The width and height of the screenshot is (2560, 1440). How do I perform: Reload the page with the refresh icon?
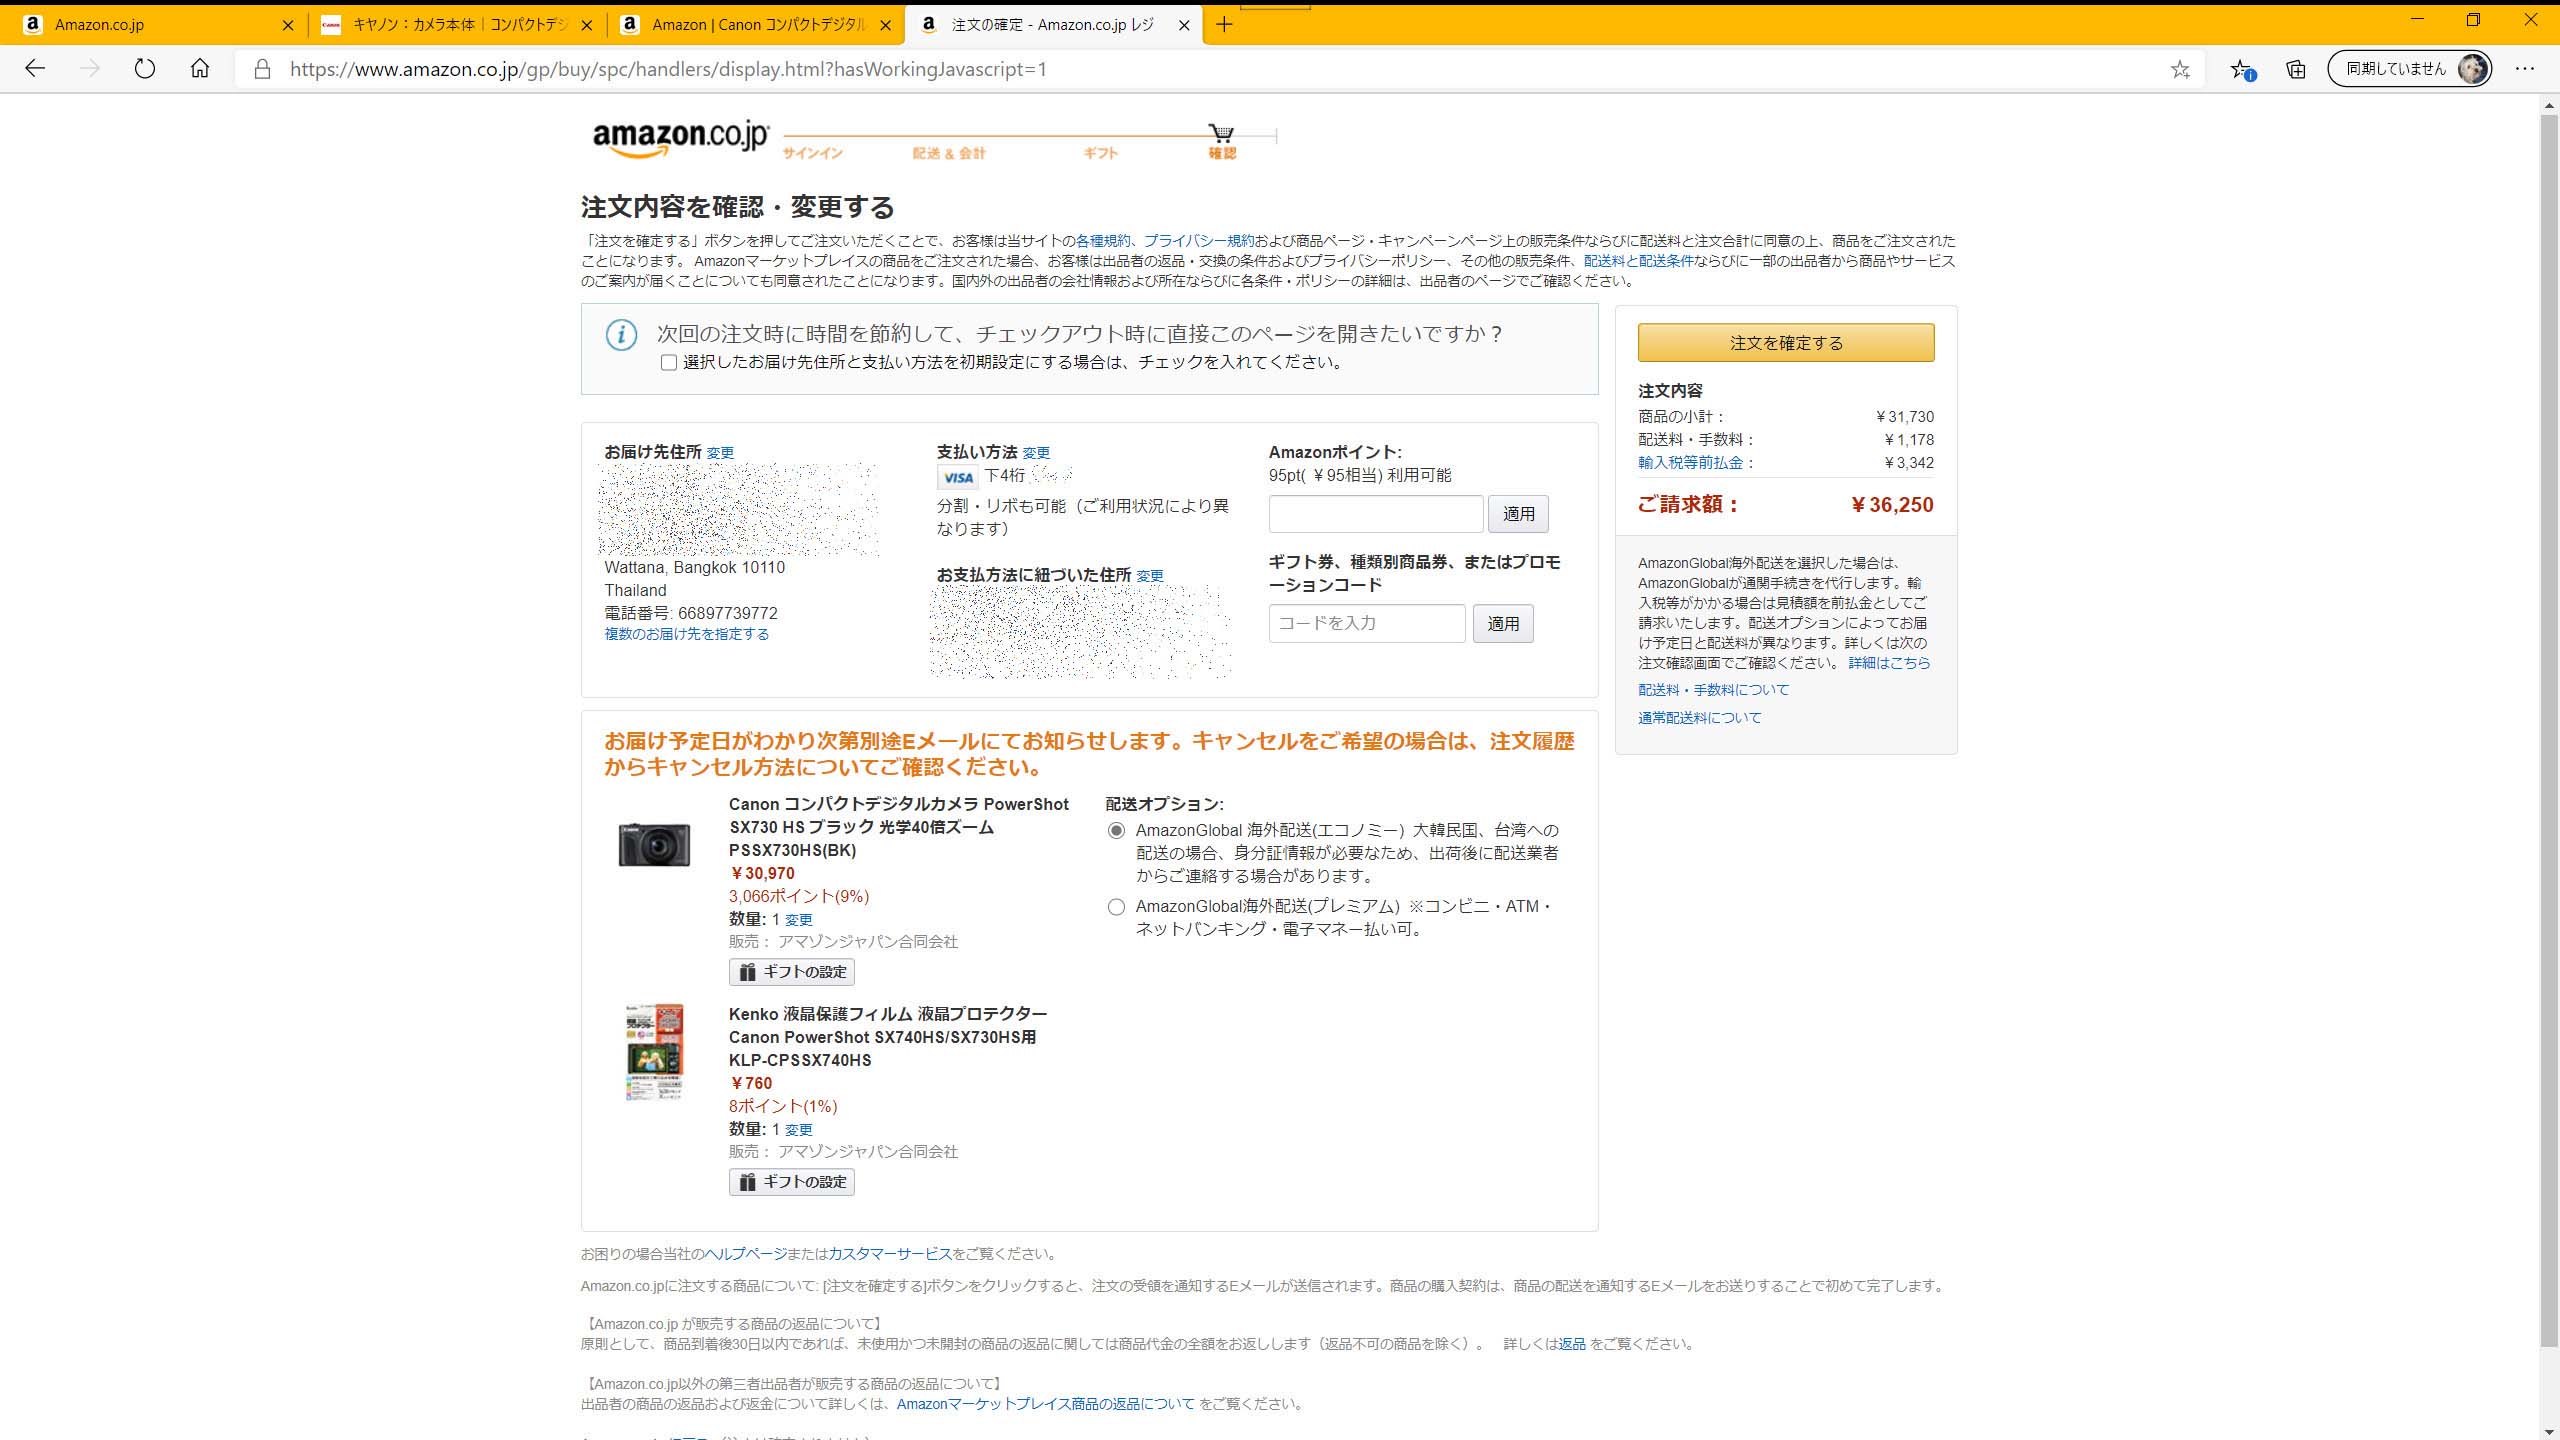tap(145, 68)
